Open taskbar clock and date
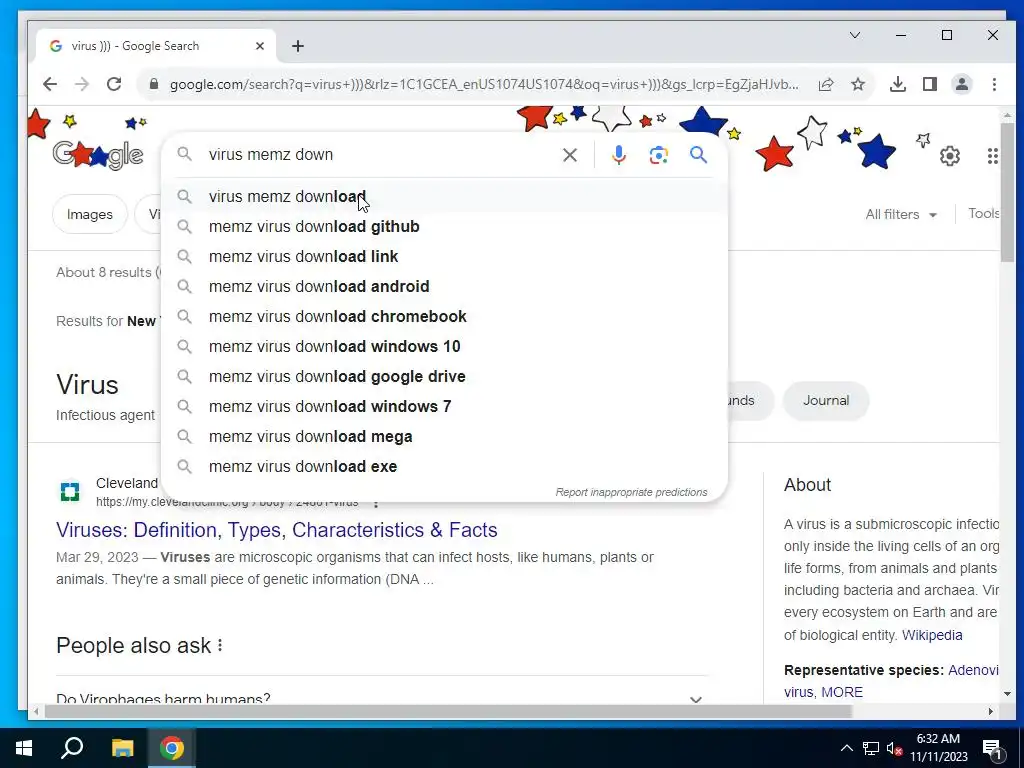This screenshot has height=768, width=1024. point(938,748)
